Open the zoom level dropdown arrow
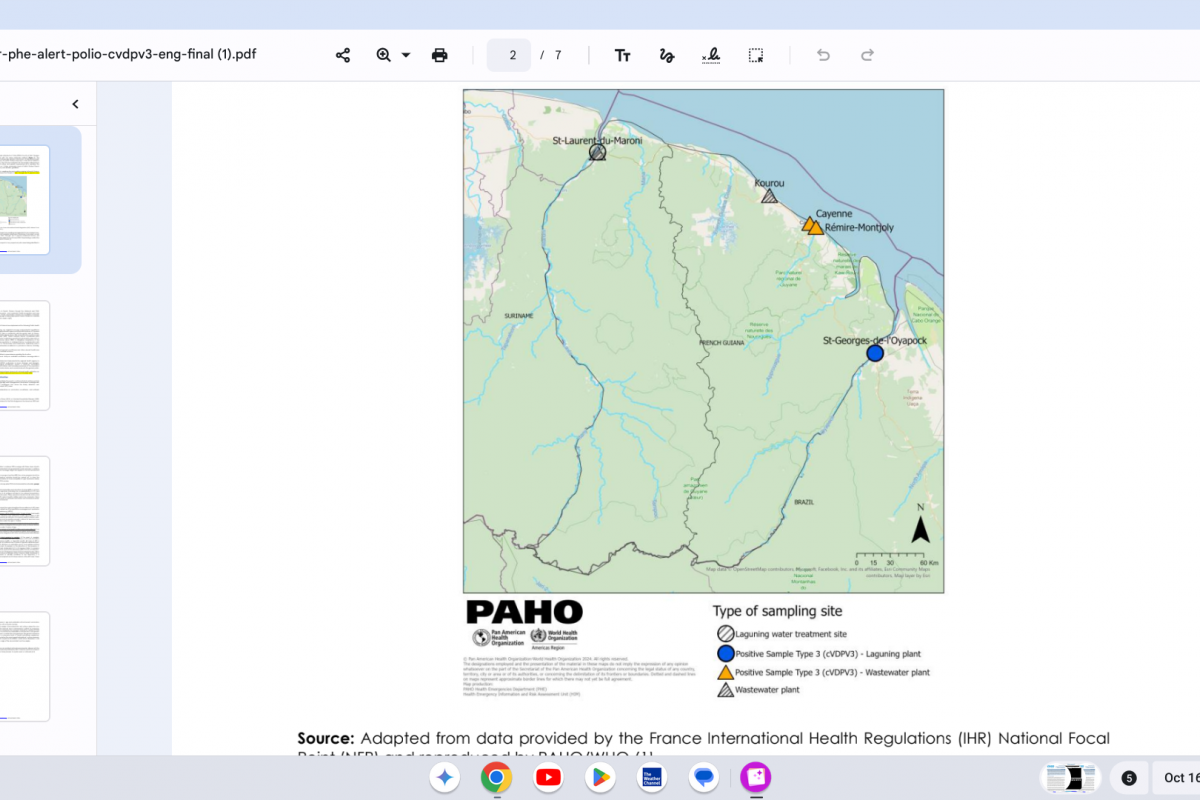The image size is (1200, 800). click(x=406, y=55)
